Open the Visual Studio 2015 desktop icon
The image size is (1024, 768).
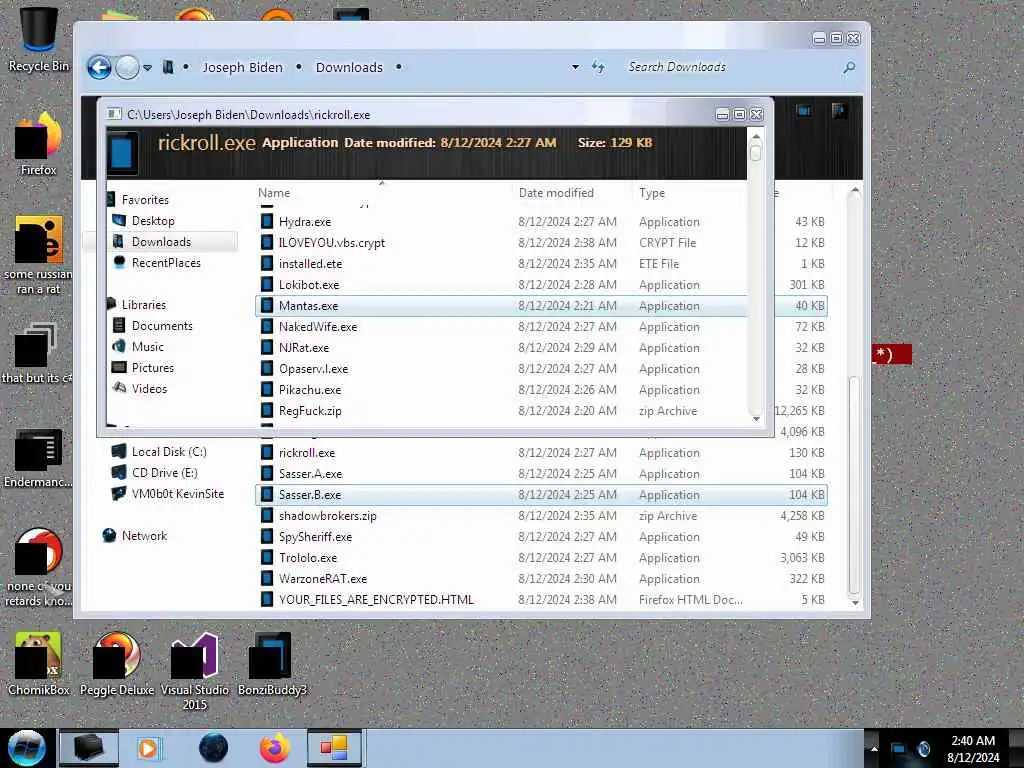point(195,671)
